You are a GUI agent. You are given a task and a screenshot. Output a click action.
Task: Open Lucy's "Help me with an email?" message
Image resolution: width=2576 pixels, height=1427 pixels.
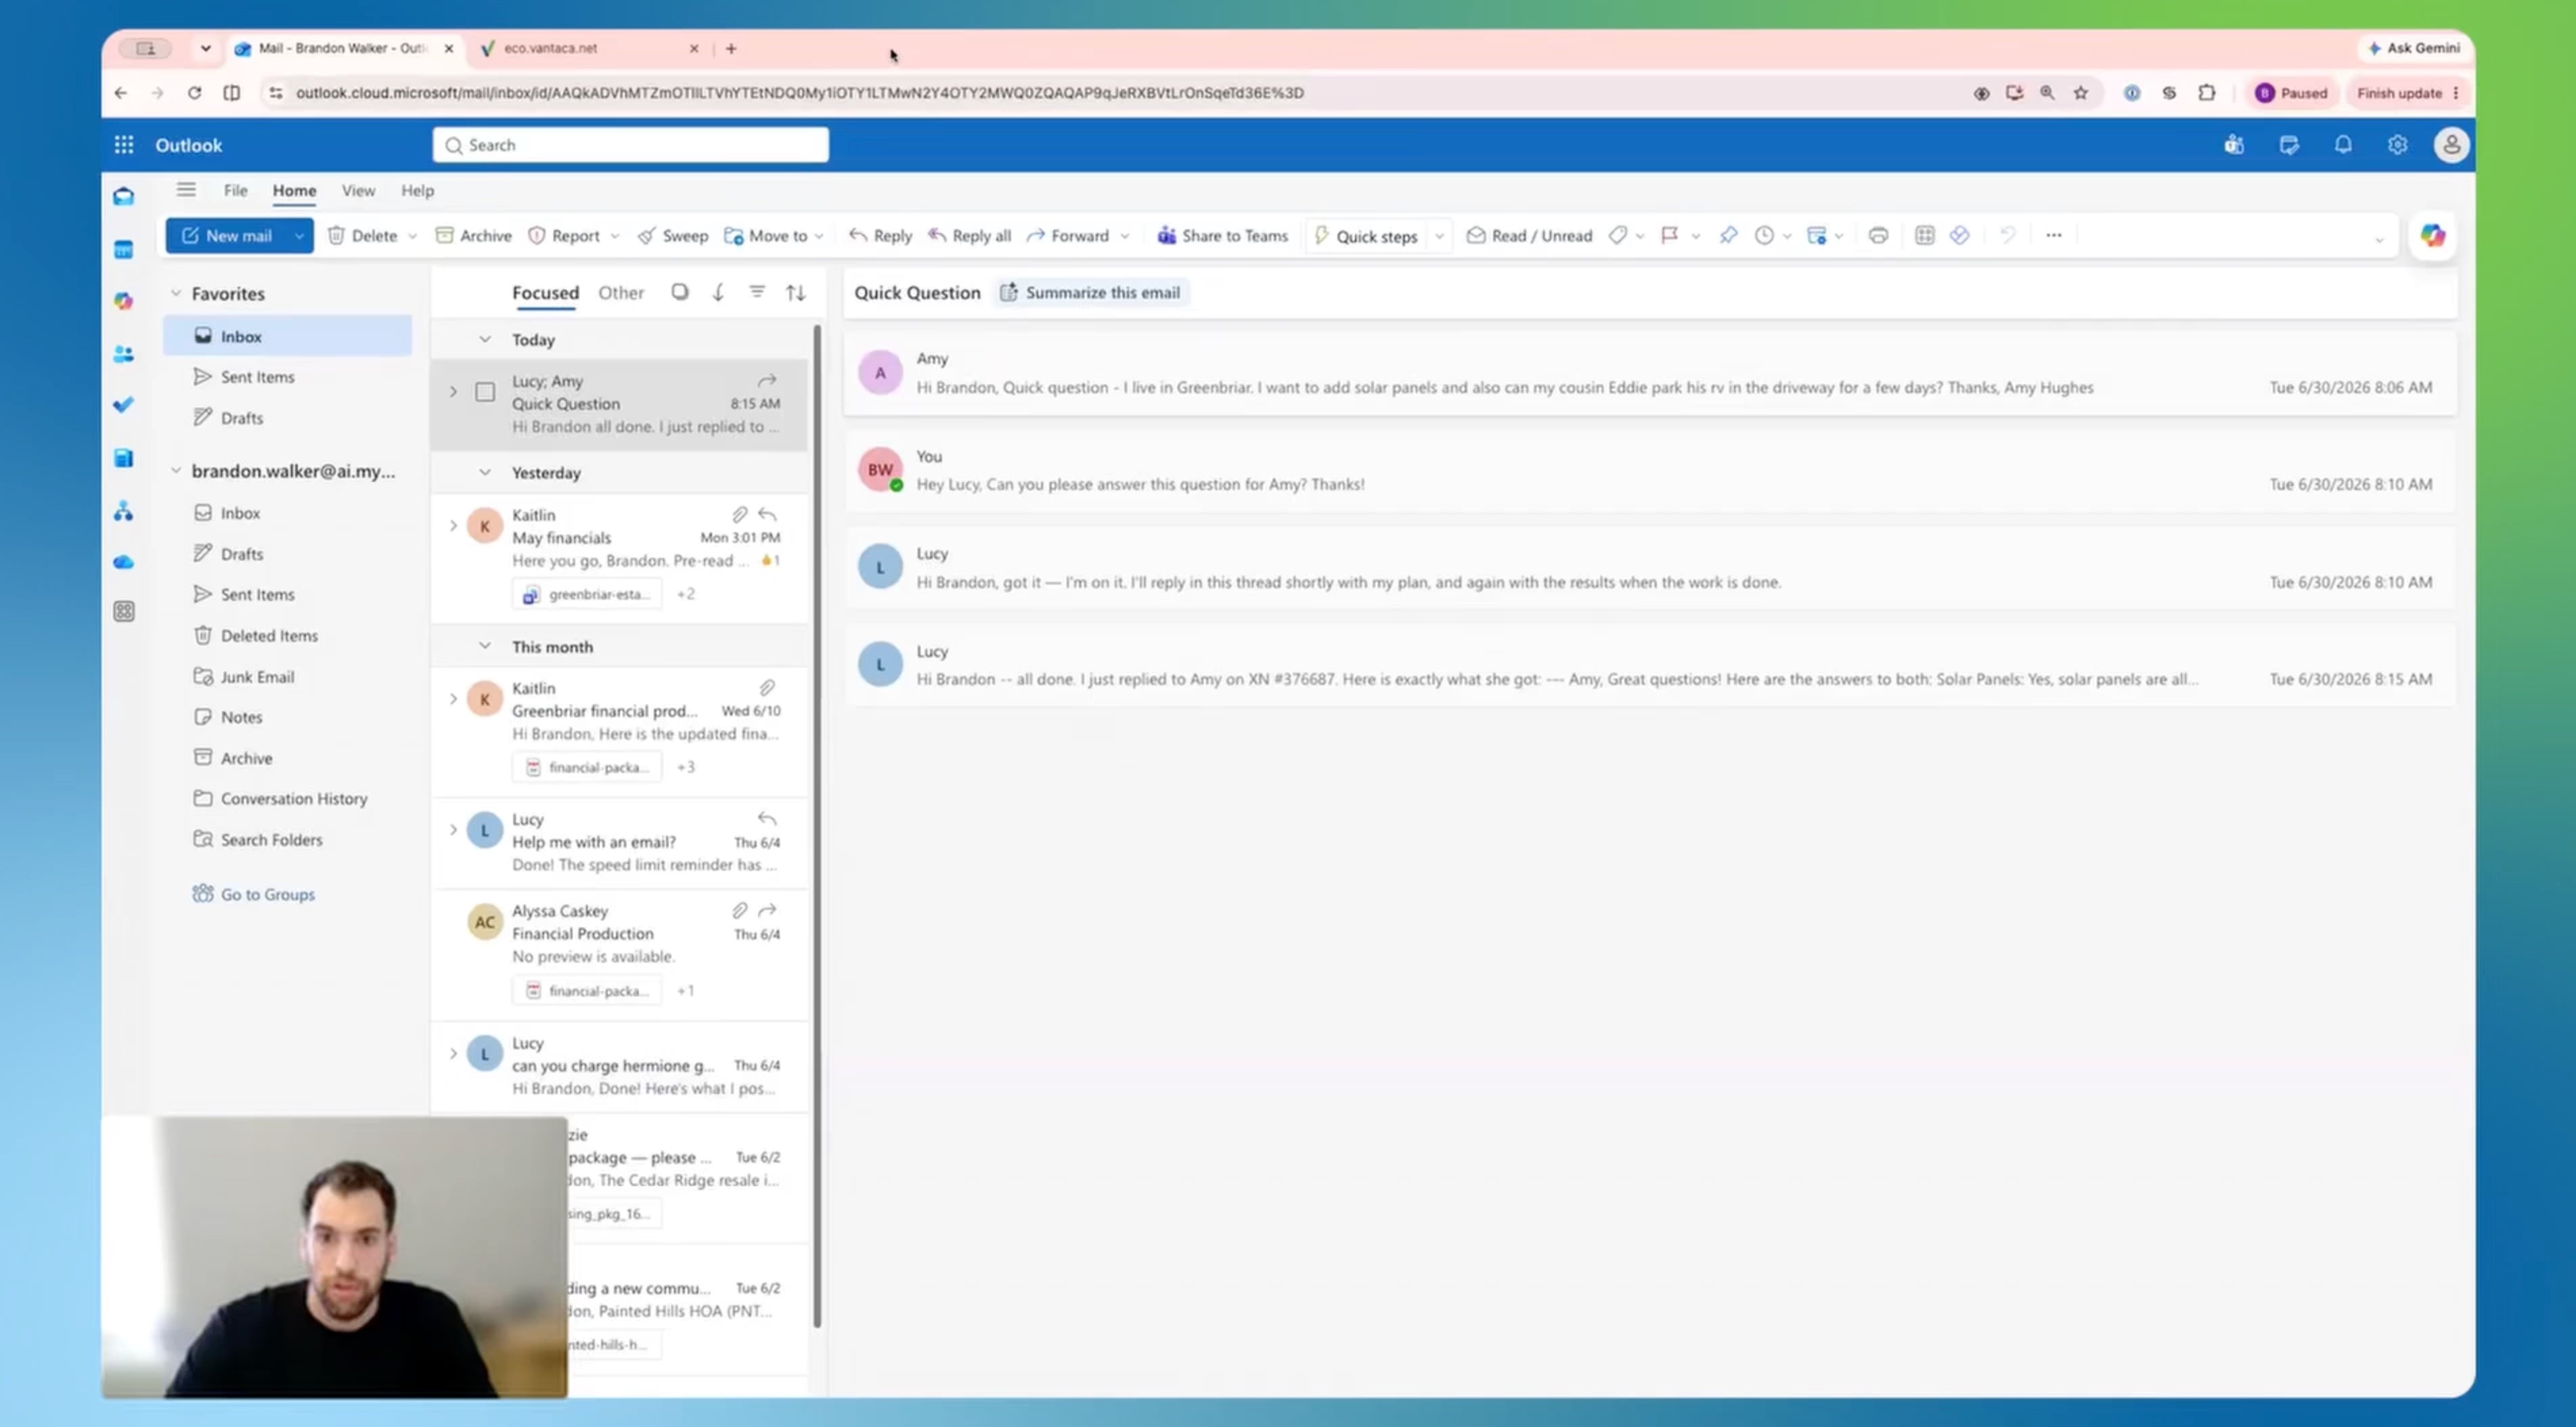tap(619, 842)
